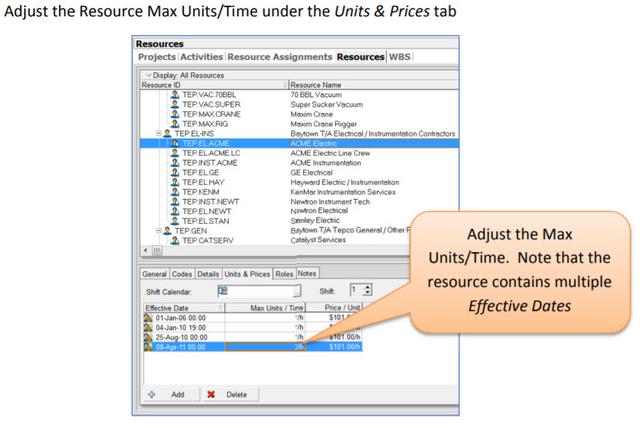Open the Projects tab

click(157, 57)
